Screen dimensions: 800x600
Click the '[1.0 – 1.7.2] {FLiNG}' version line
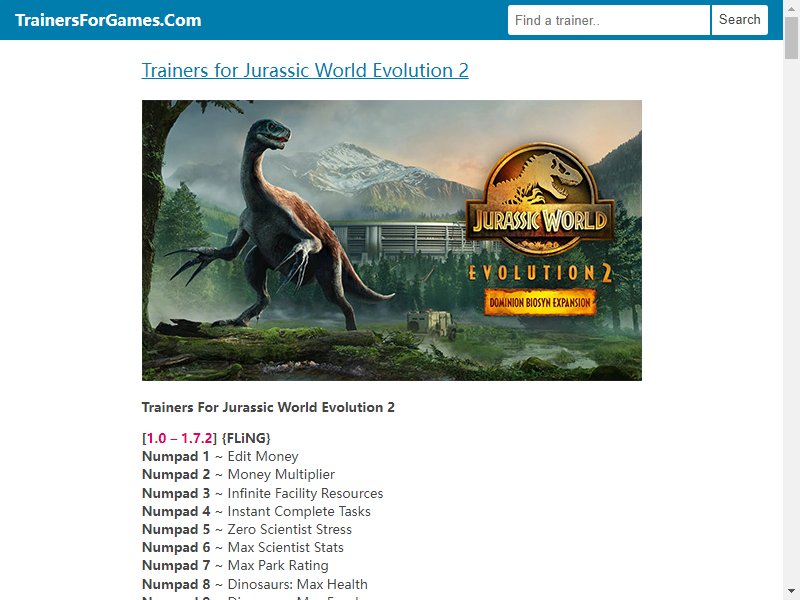[x=206, y=438]
